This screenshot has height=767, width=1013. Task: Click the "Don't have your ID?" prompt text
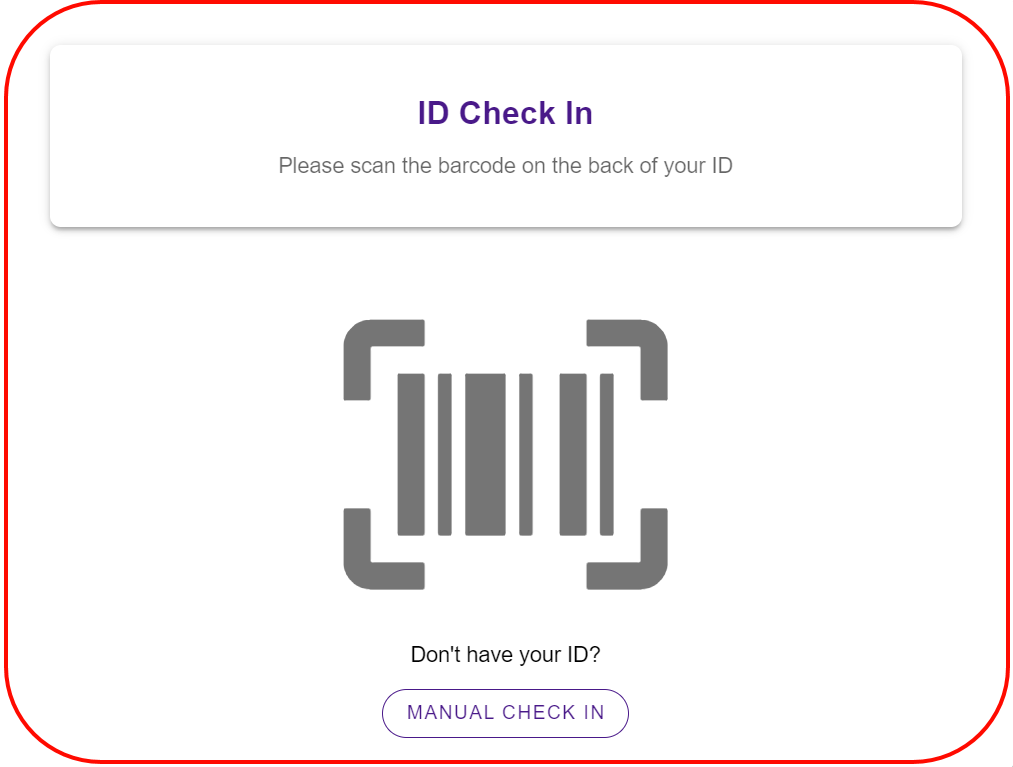(x=505, y=655)
